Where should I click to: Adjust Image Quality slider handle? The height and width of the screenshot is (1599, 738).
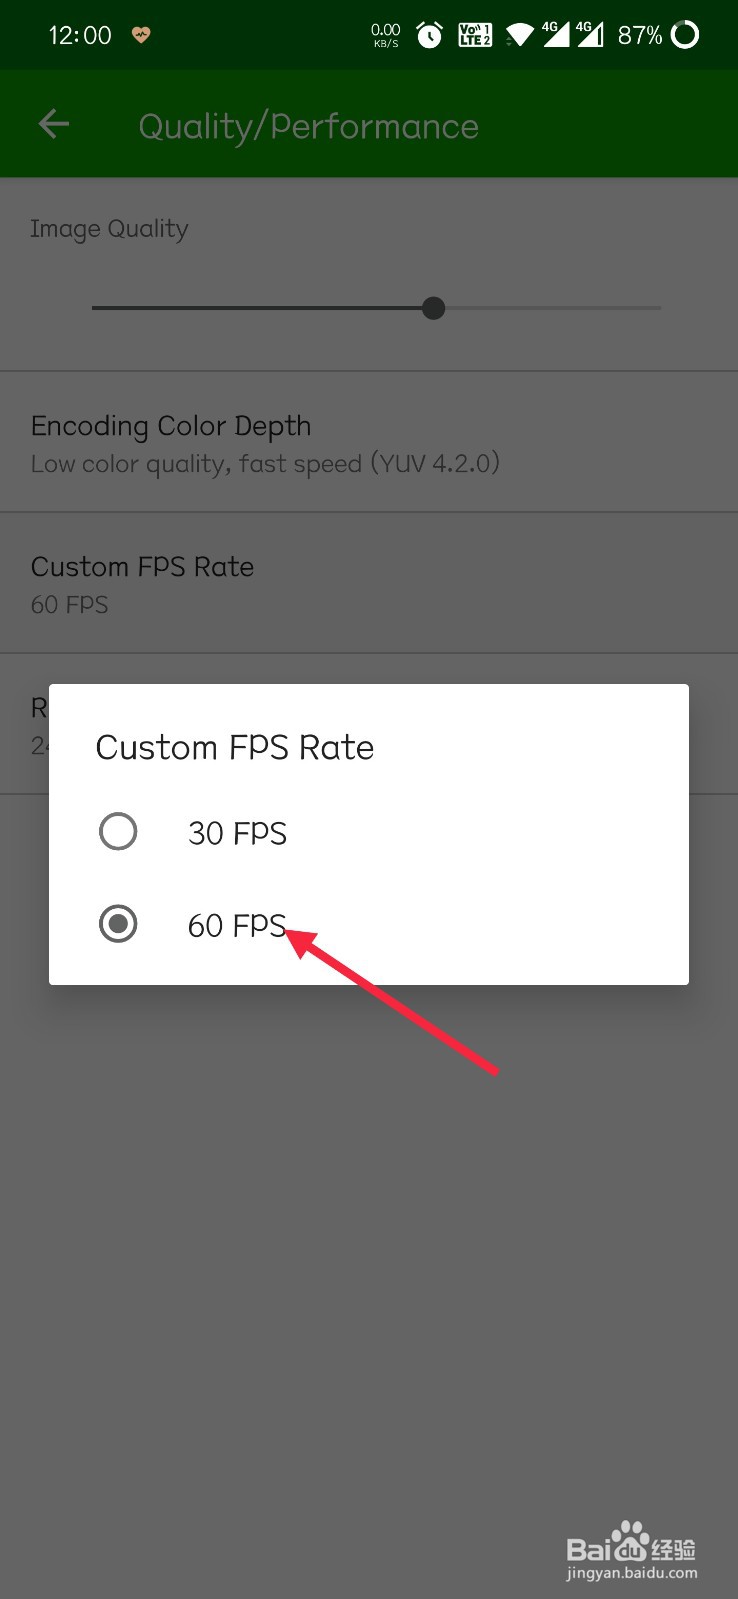tap(433, 308)
